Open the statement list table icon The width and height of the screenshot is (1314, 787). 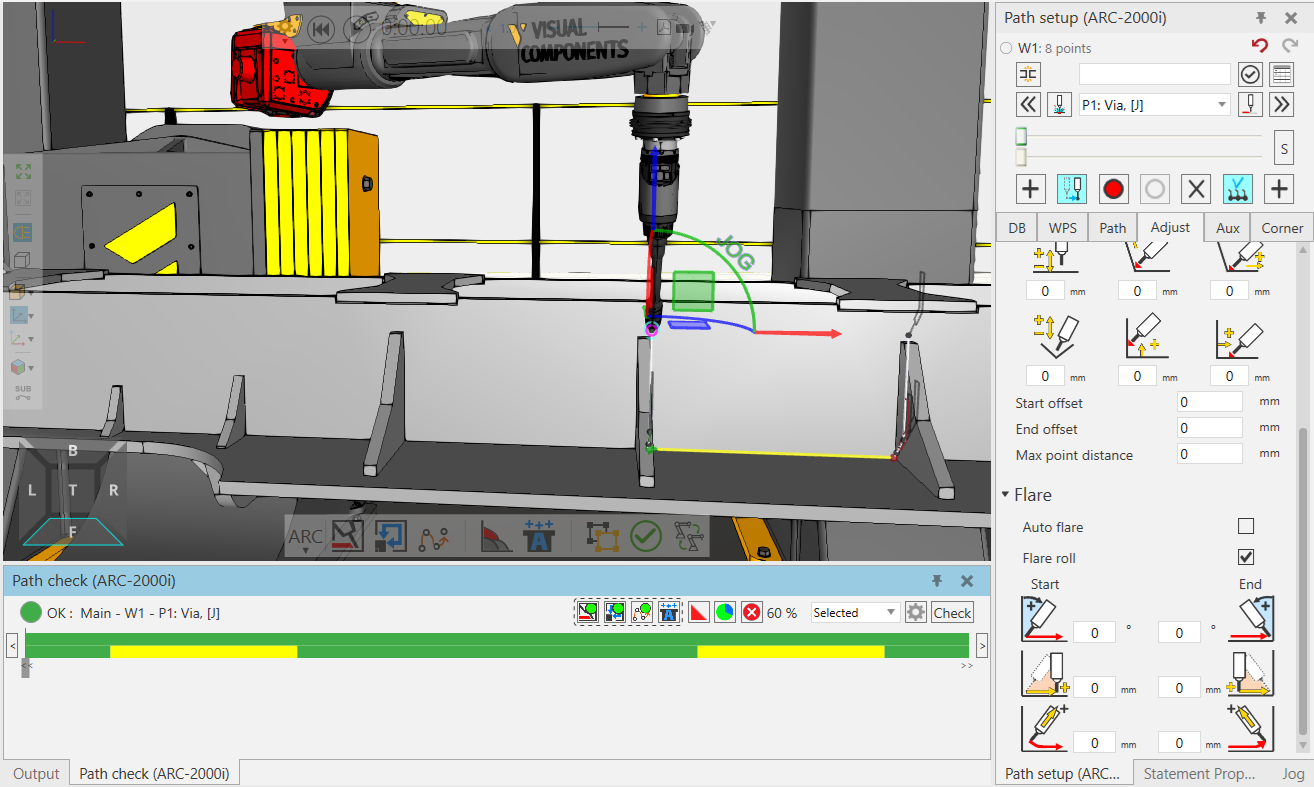tap(1281, 74)
